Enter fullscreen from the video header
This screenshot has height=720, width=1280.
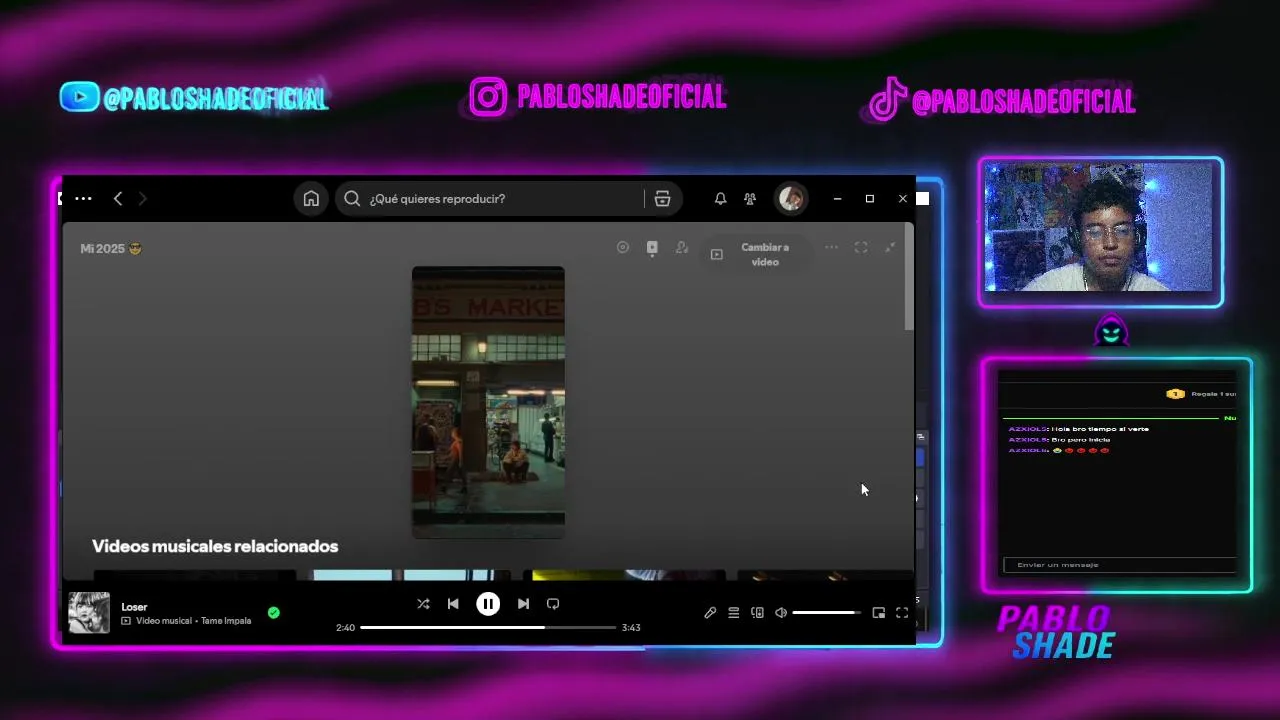pos(861,247)
